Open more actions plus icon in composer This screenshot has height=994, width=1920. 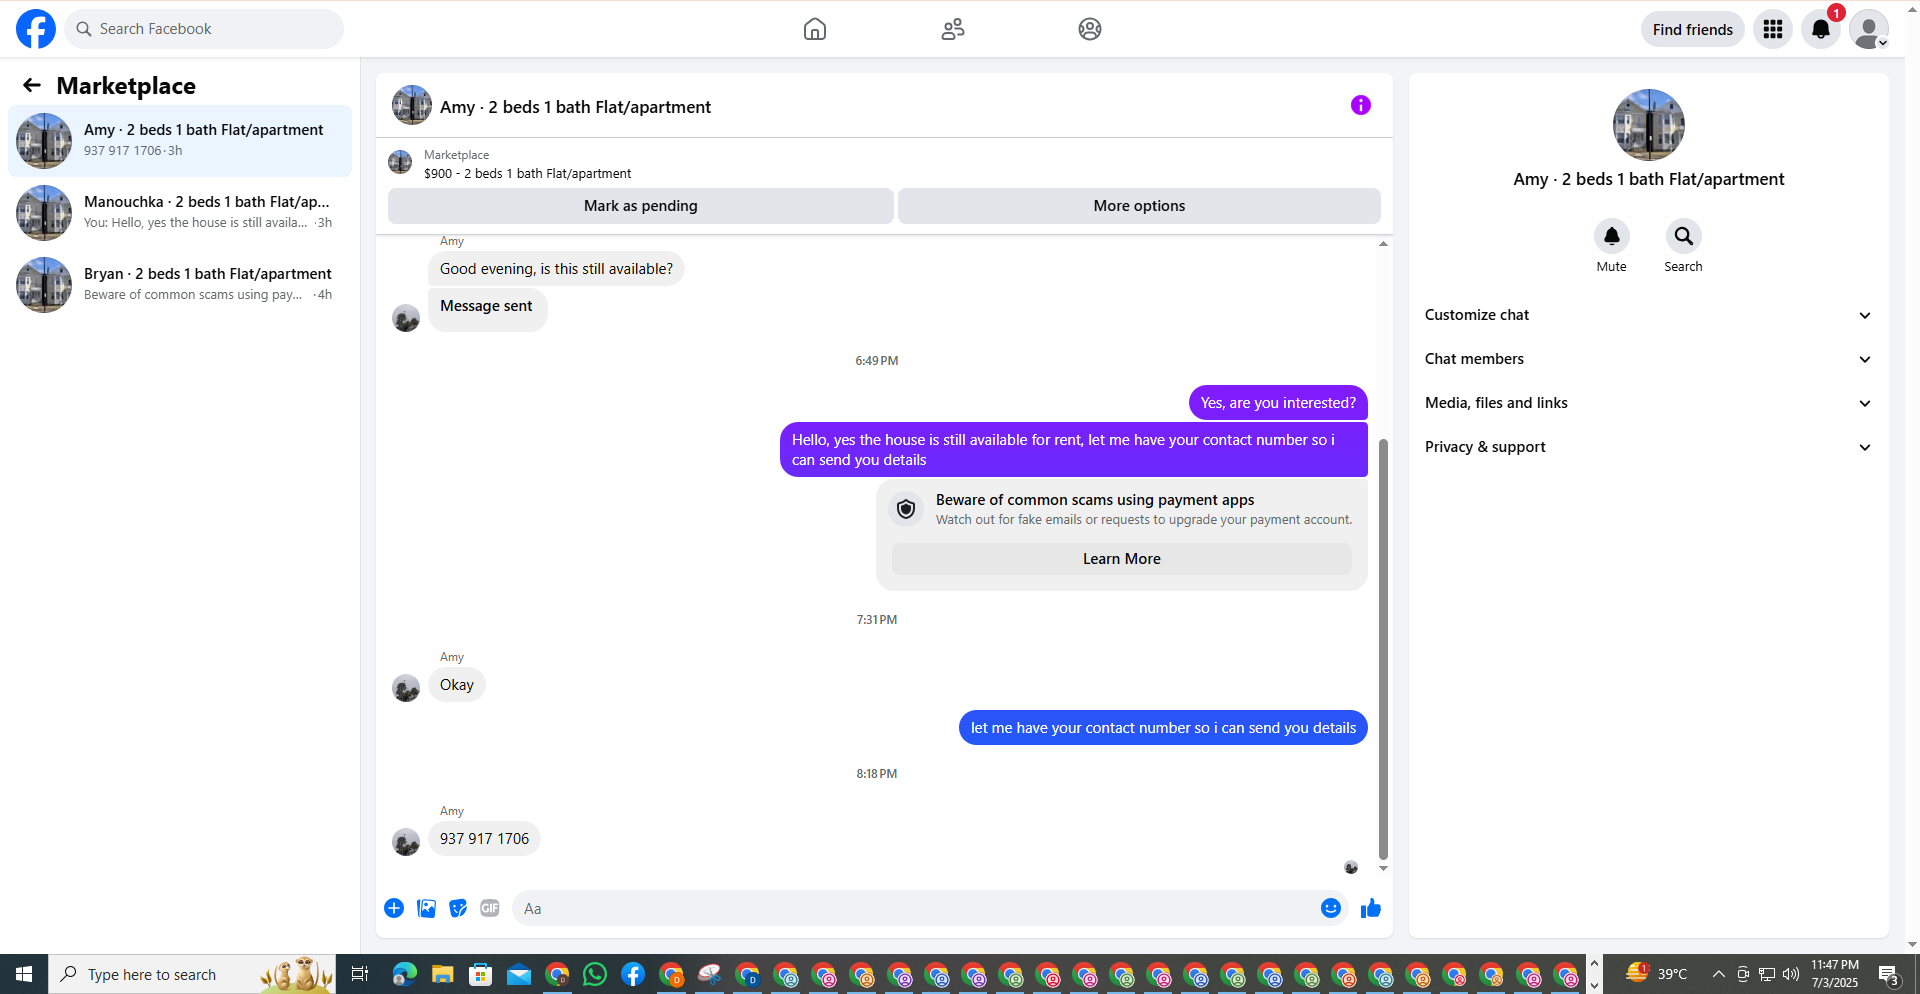point(394,908)
